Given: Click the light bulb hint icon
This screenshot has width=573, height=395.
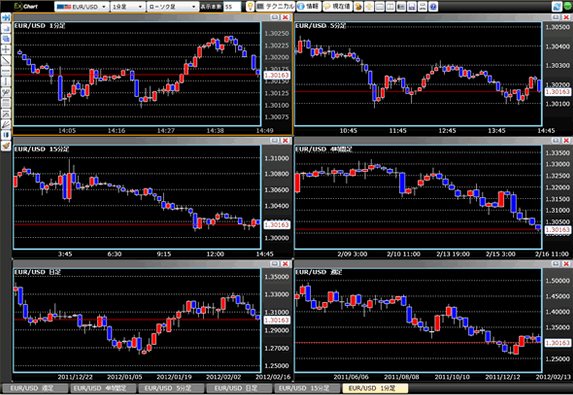Looking at the screenshot, I should click(x=250, y=7).
